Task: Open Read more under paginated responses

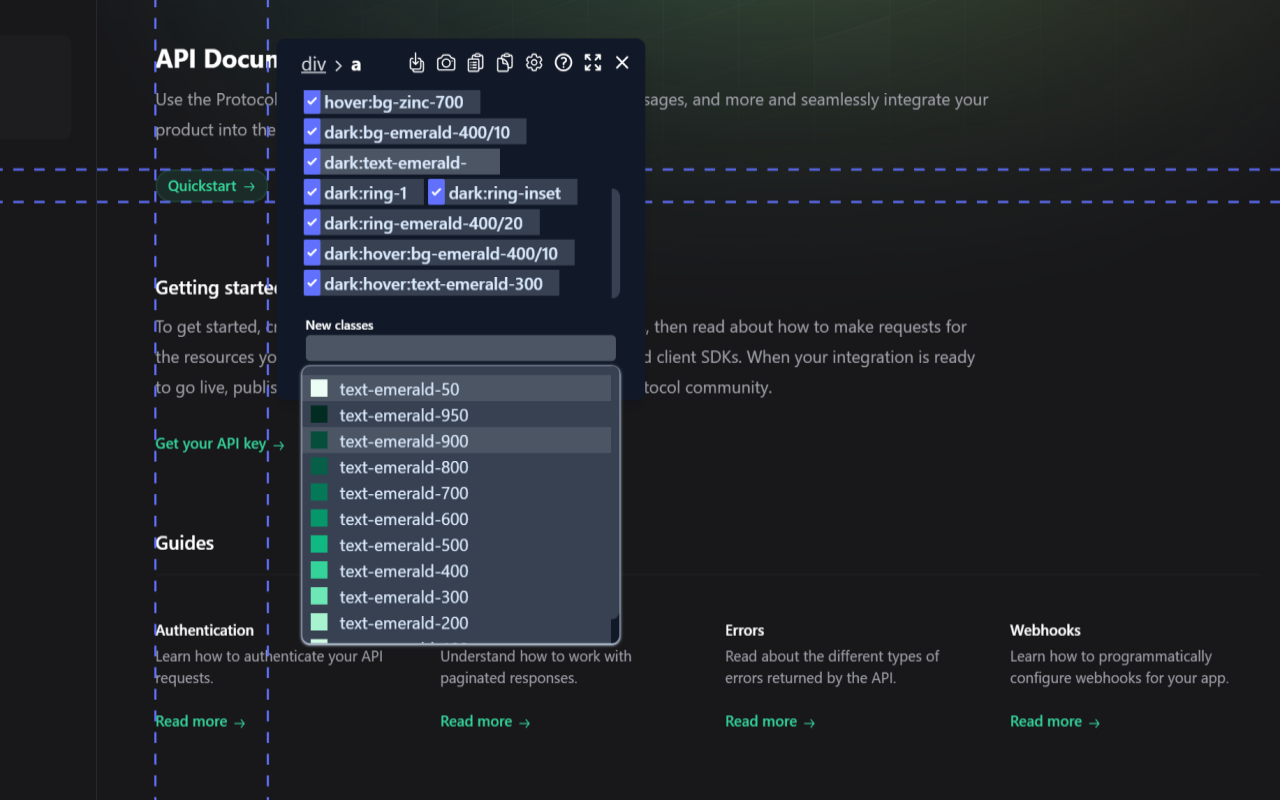Action: pos(485,722)
